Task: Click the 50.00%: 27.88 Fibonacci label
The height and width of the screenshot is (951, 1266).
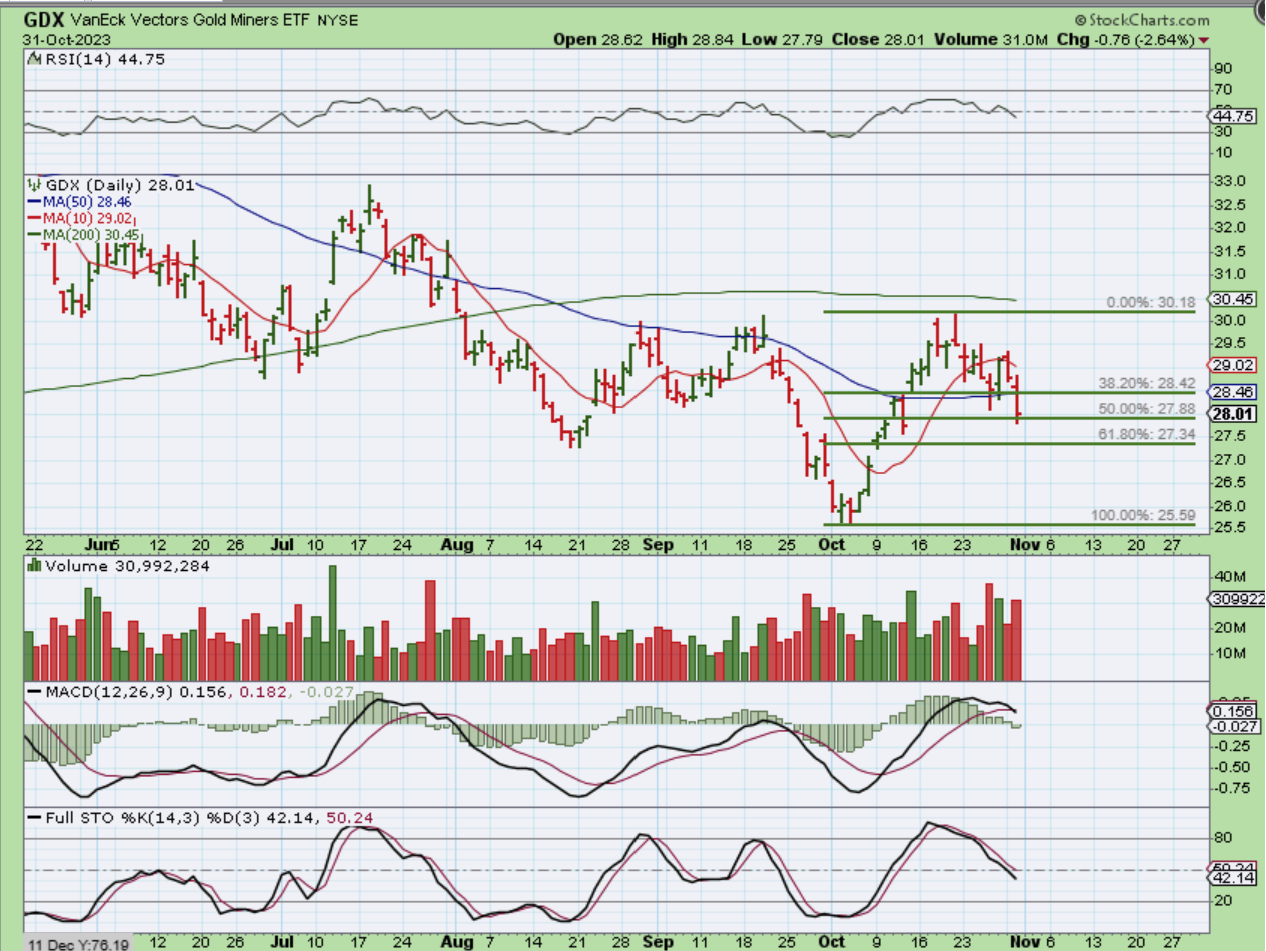Action: (x=1147, y=408)
